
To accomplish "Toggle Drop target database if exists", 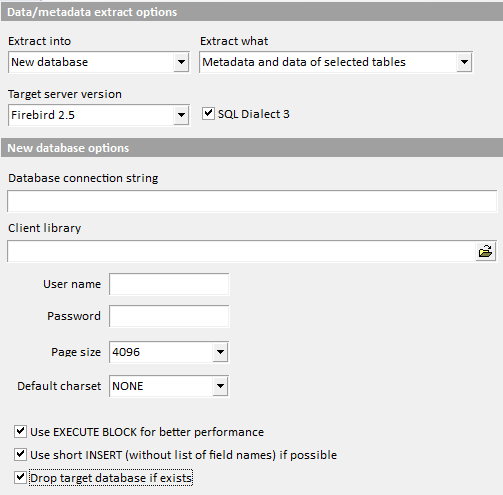I will [20, 477].
